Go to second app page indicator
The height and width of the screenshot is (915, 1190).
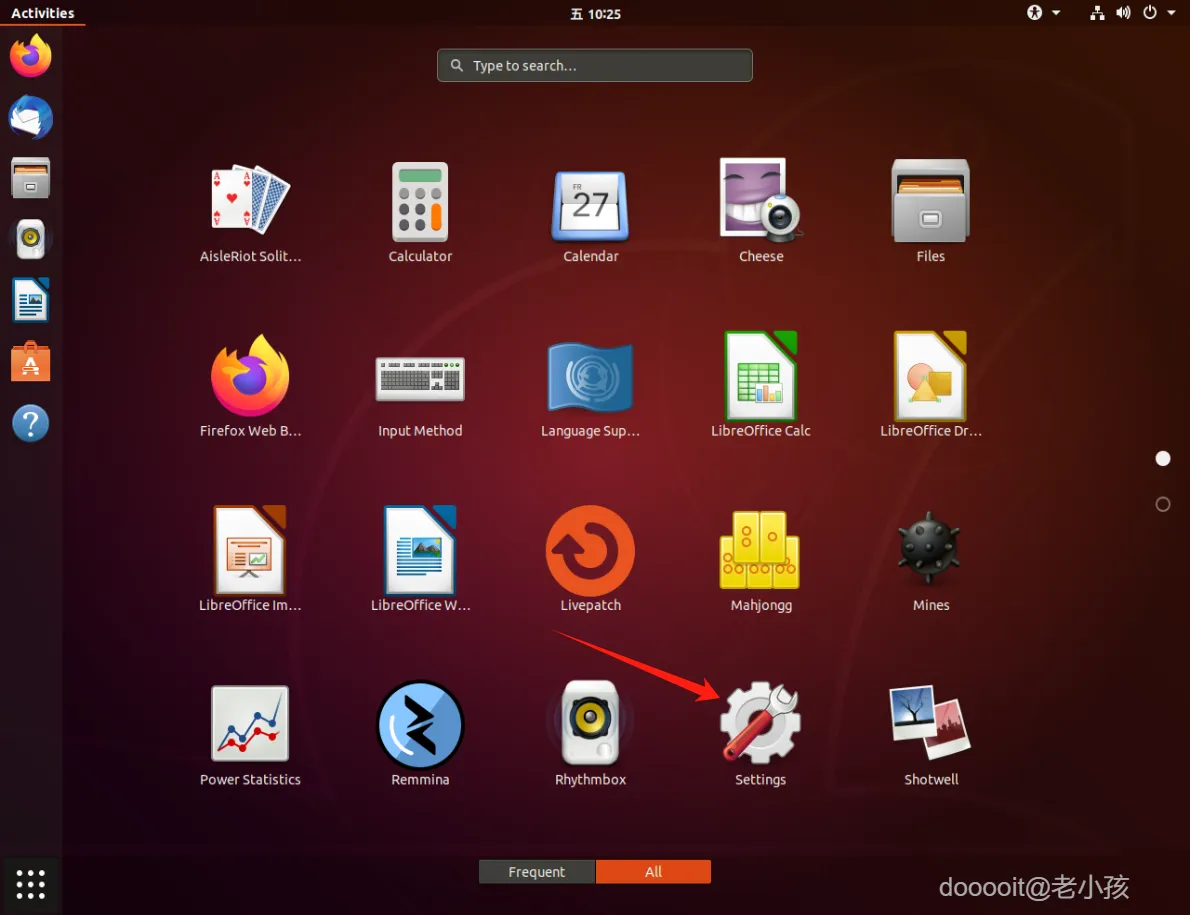[x=1162, y=504]
